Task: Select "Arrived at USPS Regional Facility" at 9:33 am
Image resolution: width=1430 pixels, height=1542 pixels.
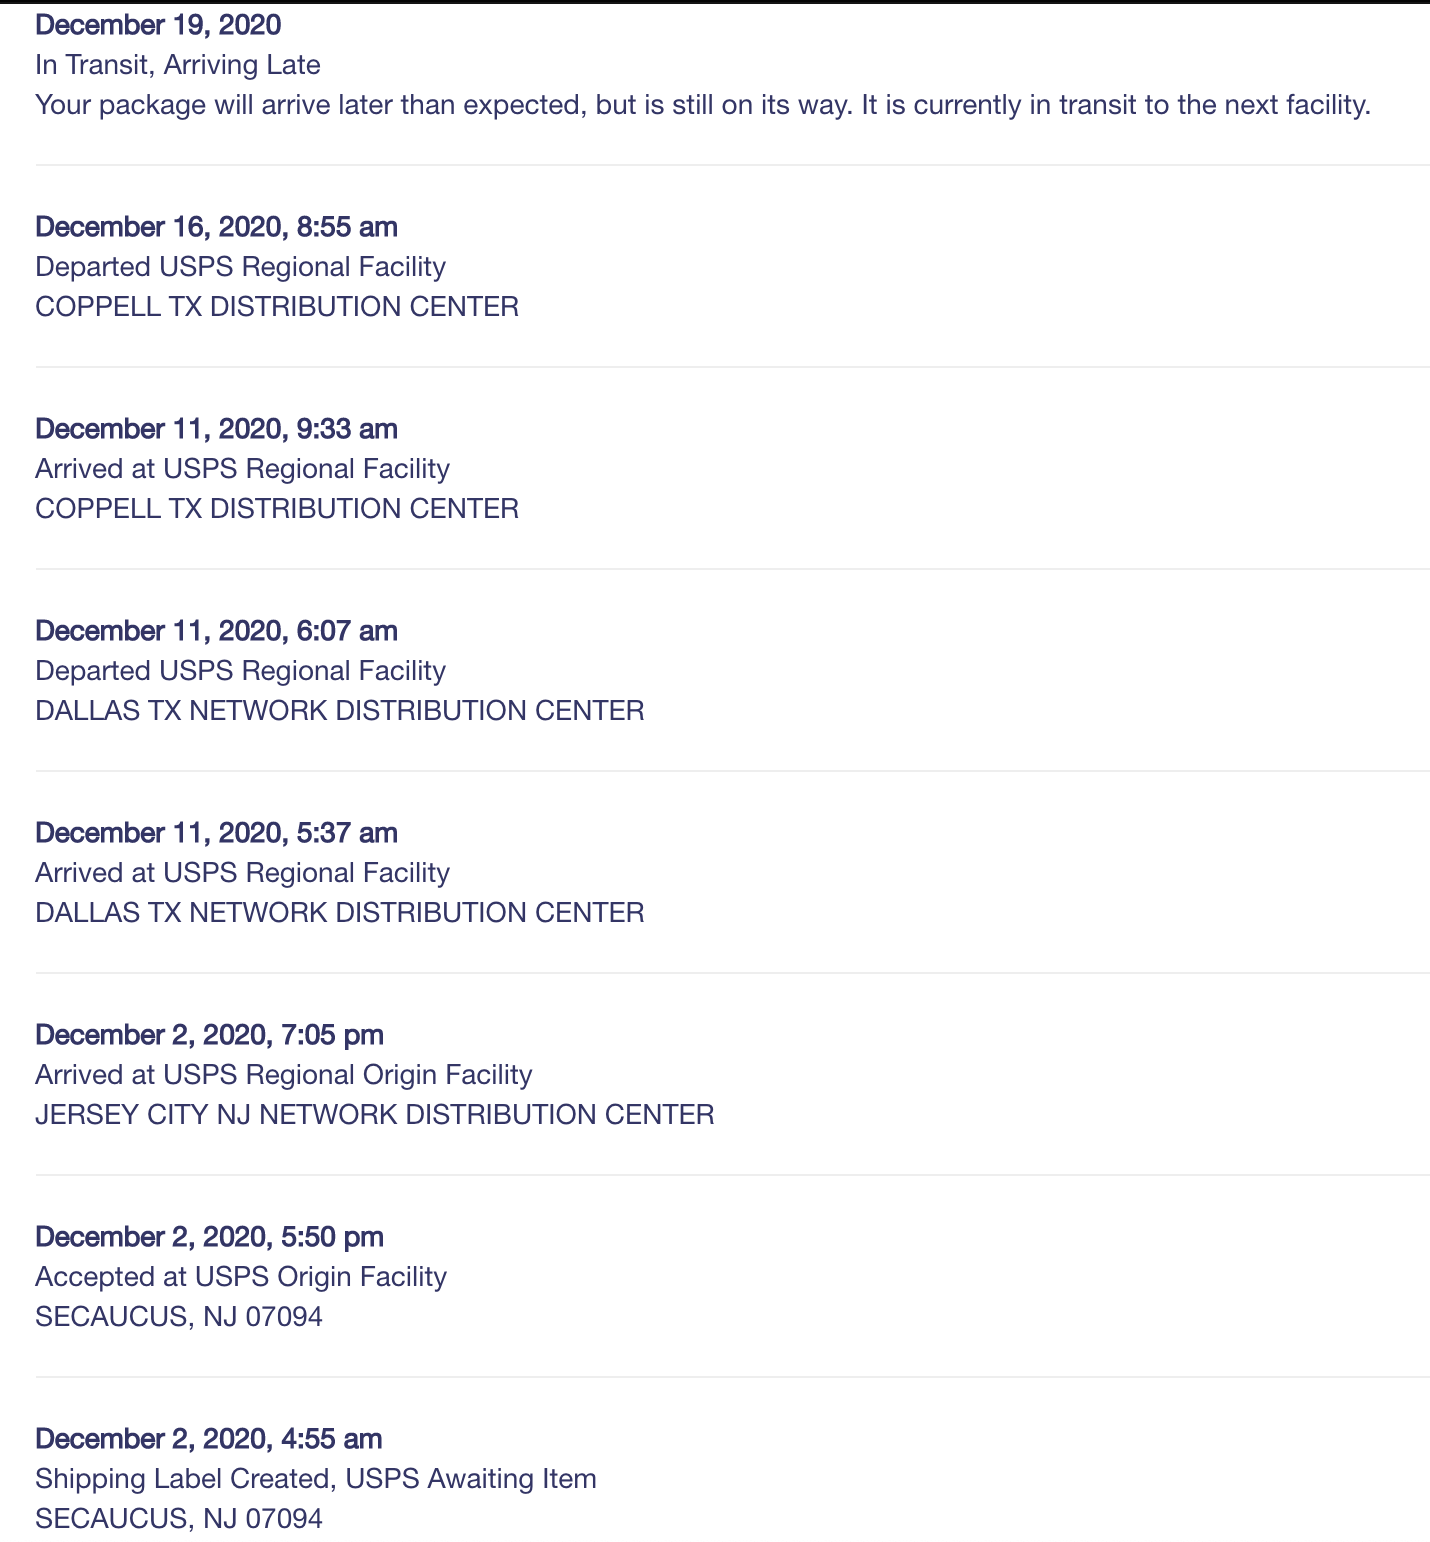Action: (242, 469)
